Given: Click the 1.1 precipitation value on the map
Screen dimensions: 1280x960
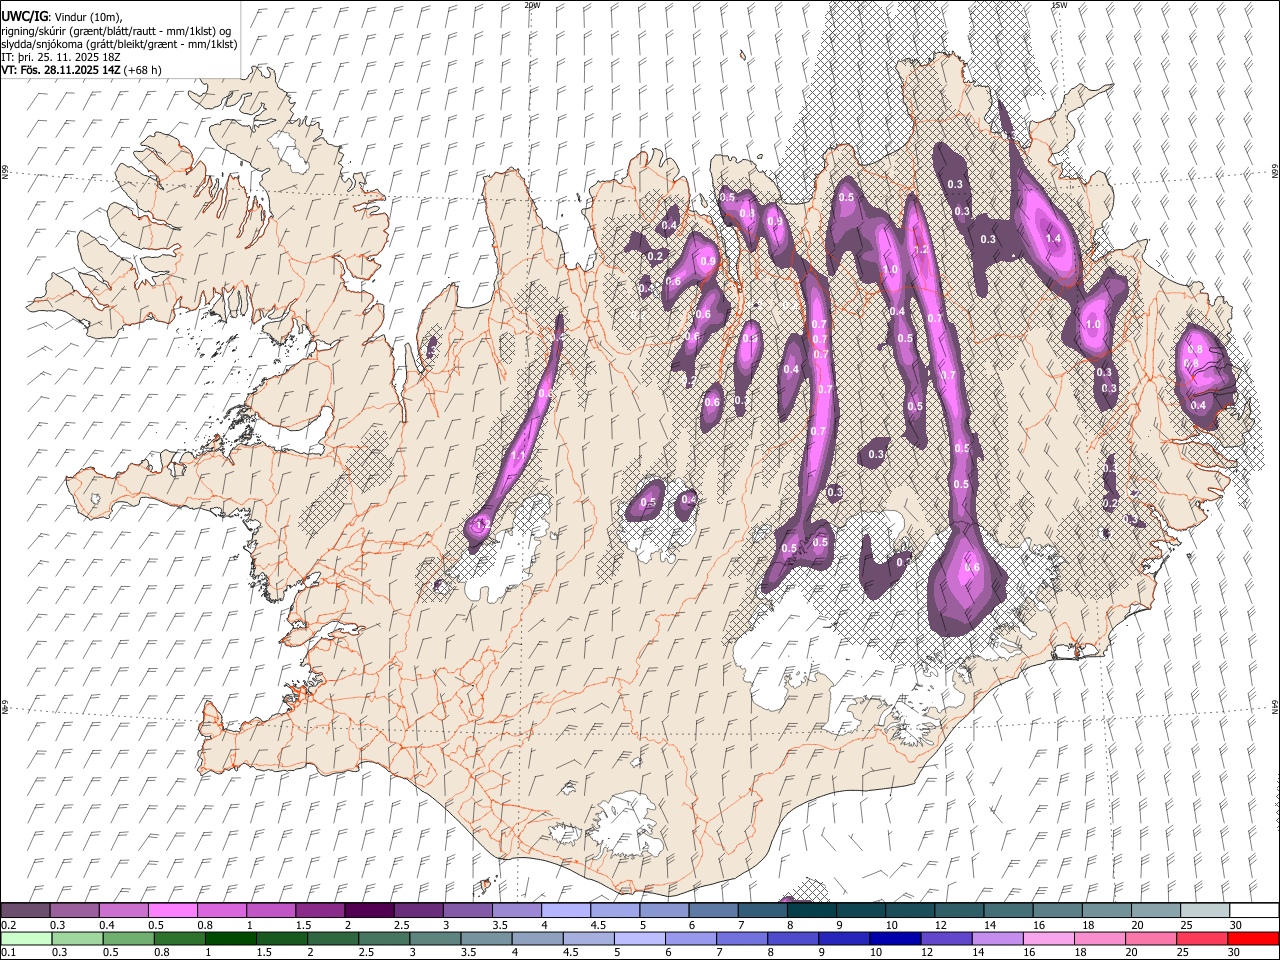Looking at the screenshot, I should pos(518,455).
